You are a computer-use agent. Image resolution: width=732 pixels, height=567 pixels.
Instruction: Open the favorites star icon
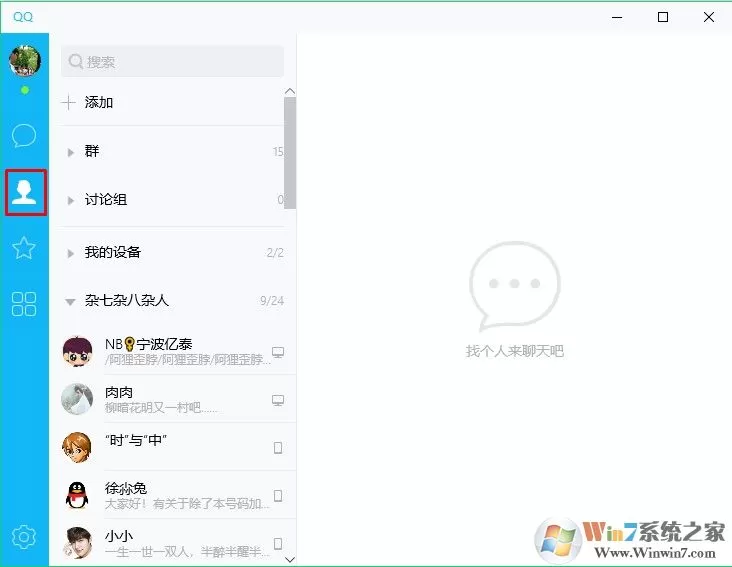click(x=24, y=248)
